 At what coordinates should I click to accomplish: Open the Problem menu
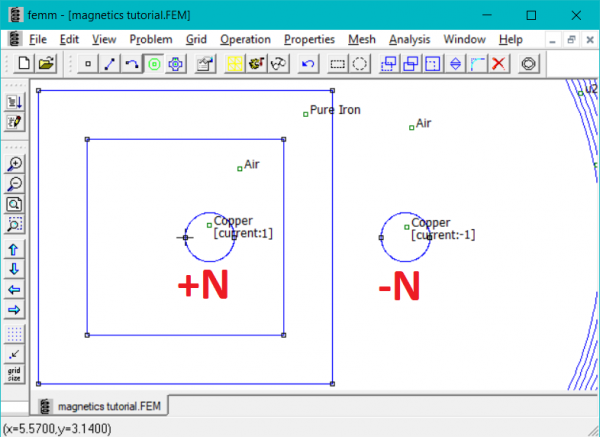coord(151,39)
